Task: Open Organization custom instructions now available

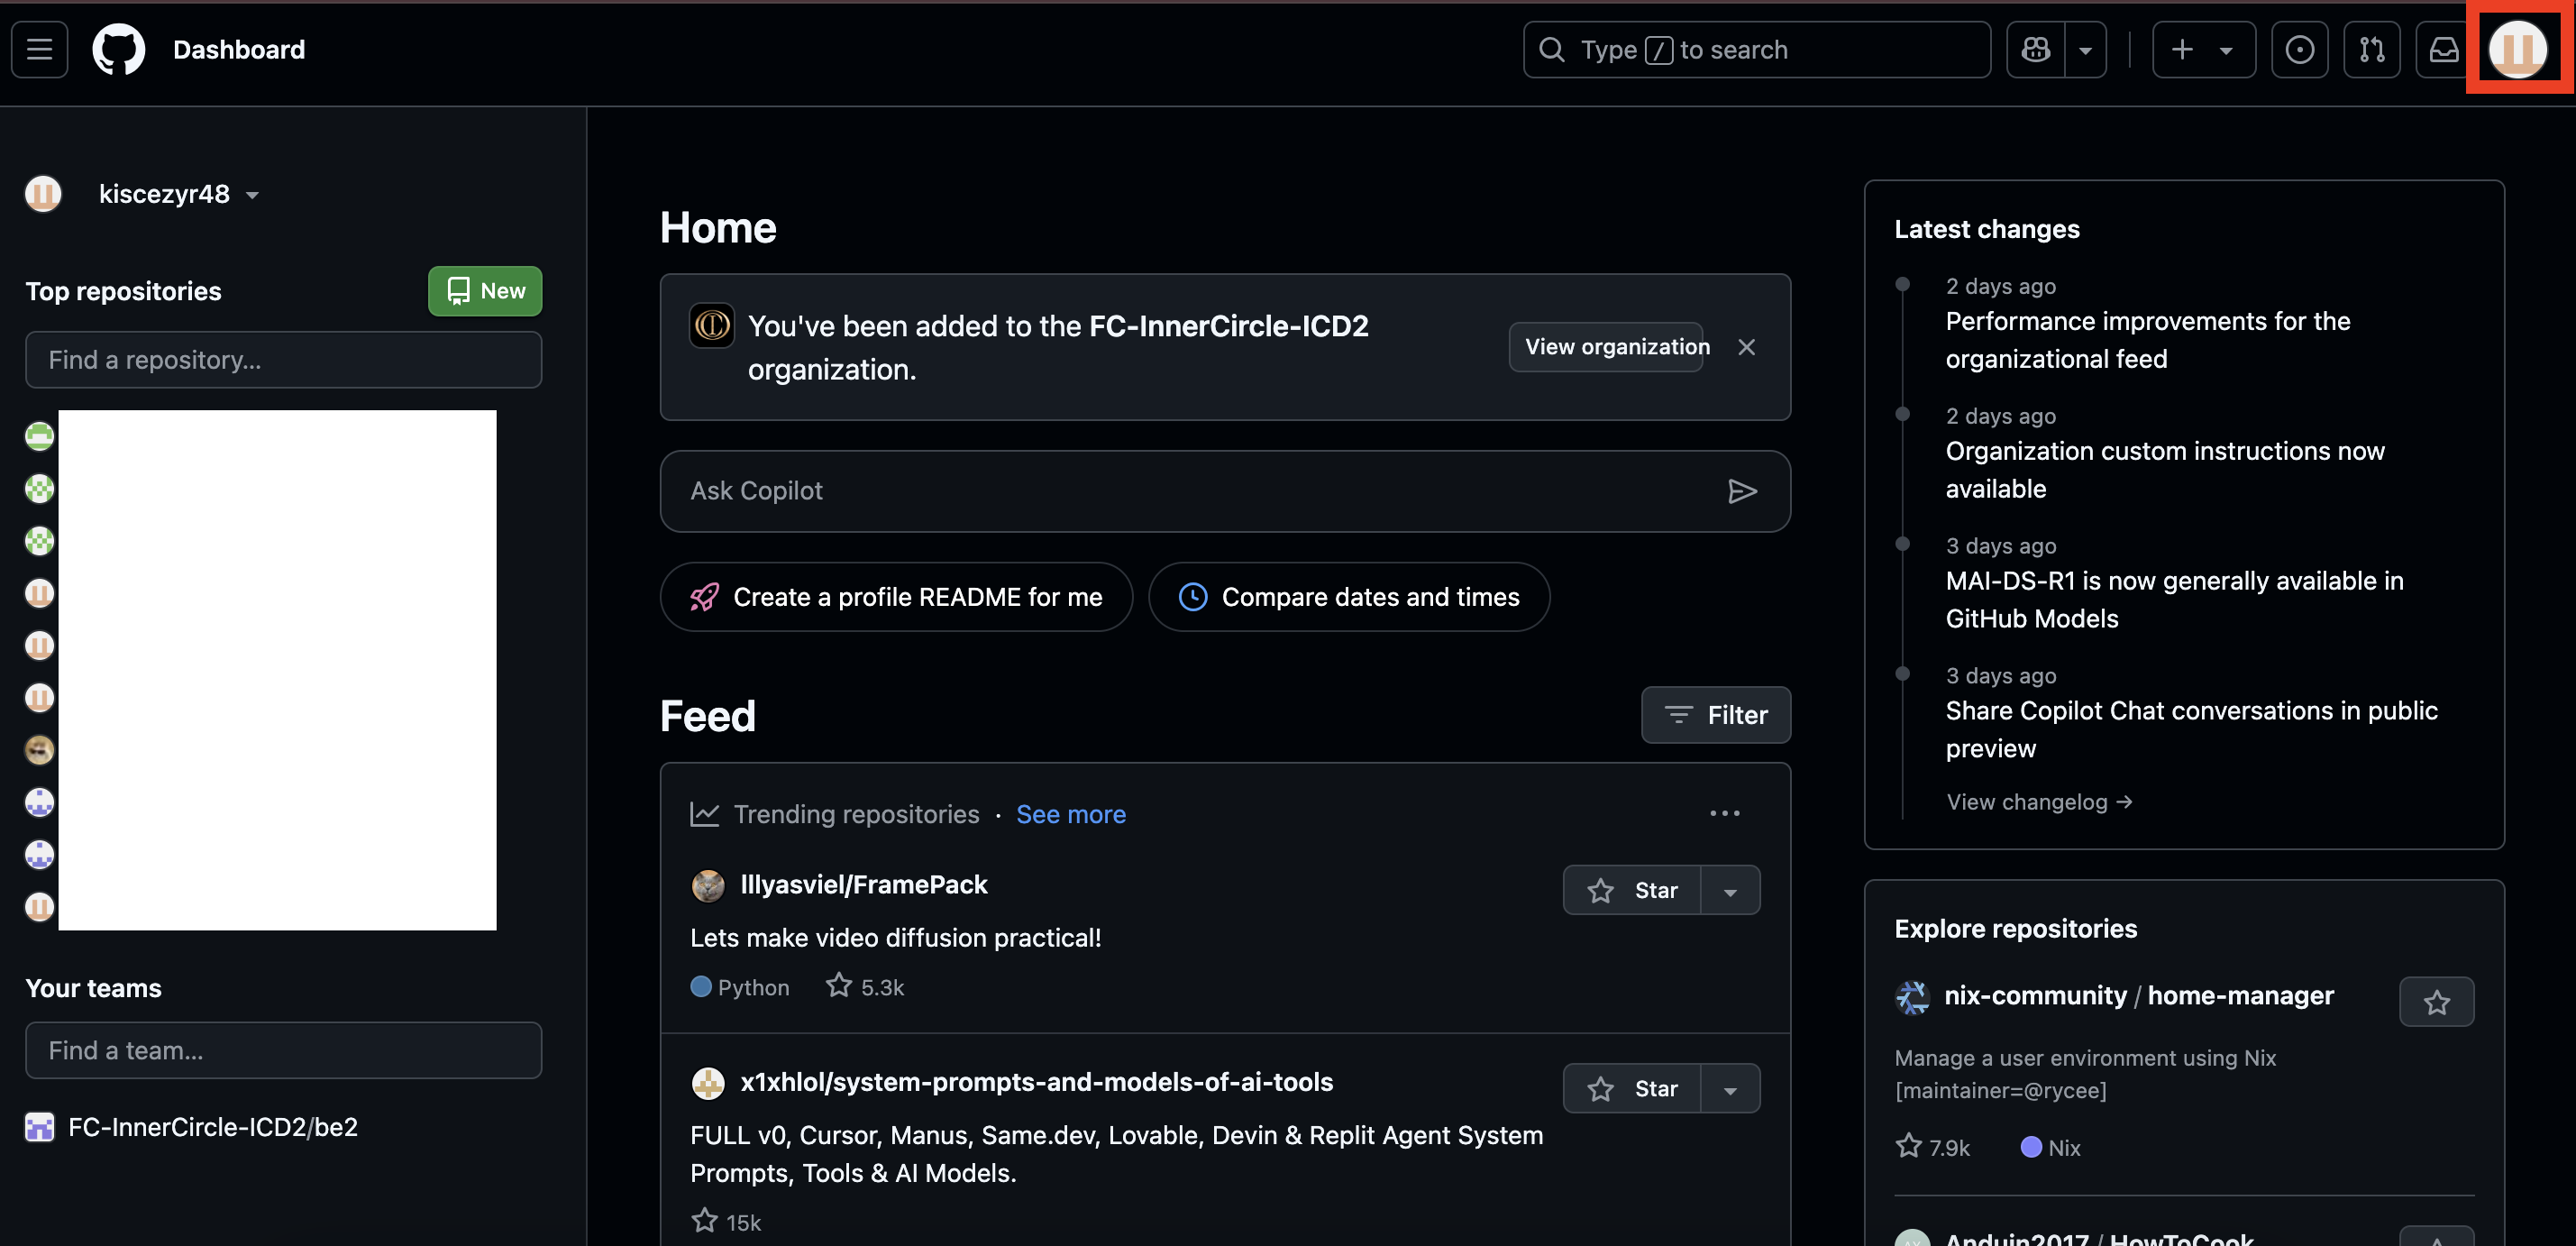Action: pyautogui.click(x=2165, y=470)
